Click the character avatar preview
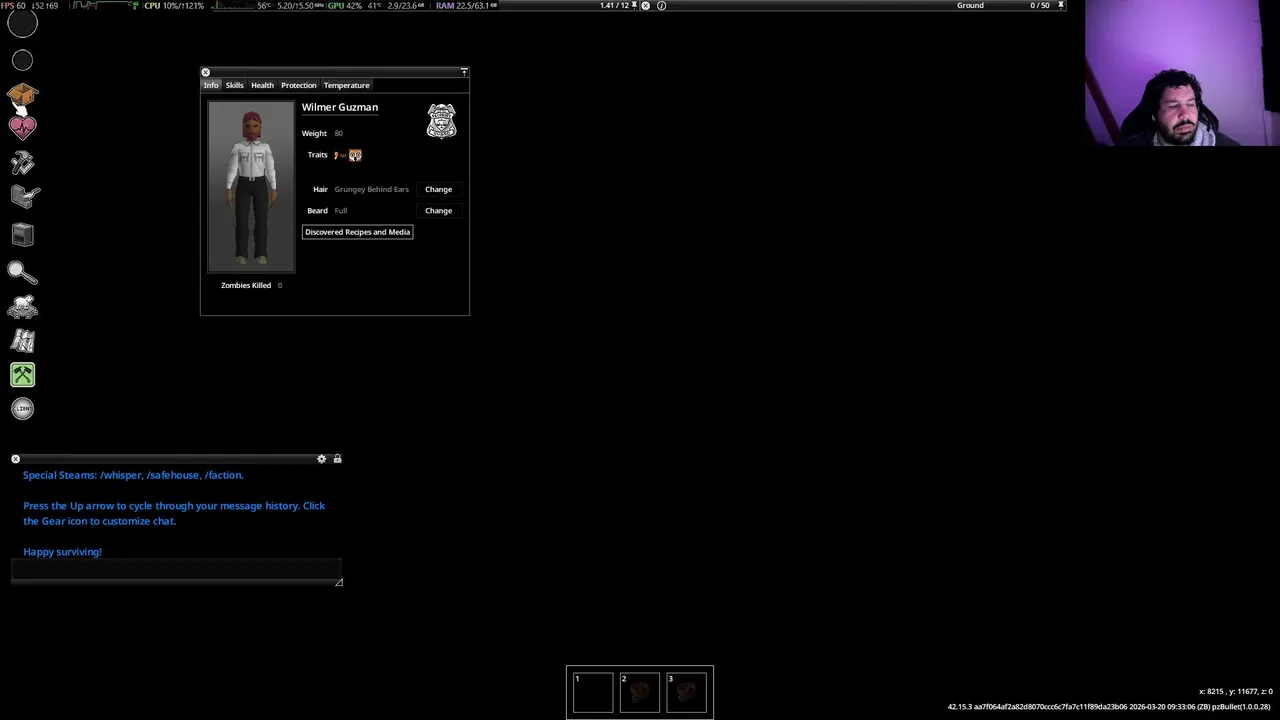This screenshot has width=1280, height=720. [251, 186]
